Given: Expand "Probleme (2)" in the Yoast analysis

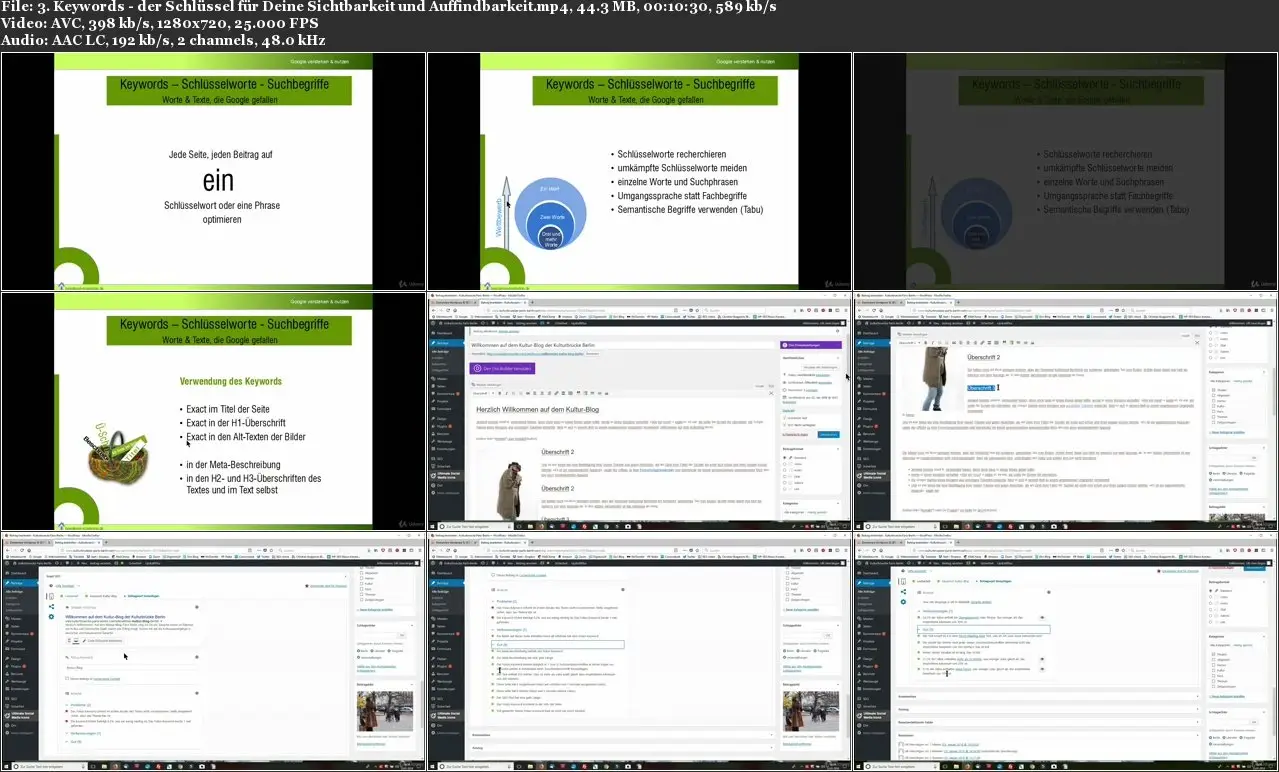Looking at the screenshot, I should click(78, 704).
